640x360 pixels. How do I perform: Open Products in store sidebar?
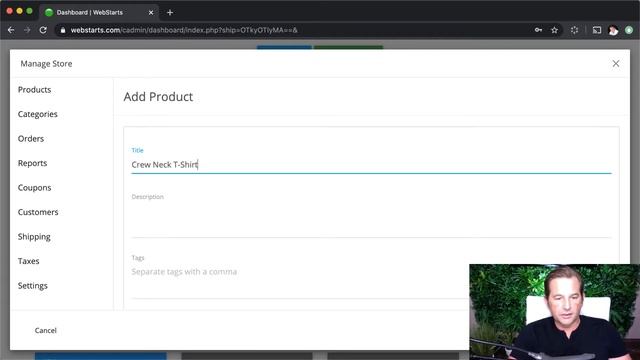pyautogui.click(x=34, y=90)
